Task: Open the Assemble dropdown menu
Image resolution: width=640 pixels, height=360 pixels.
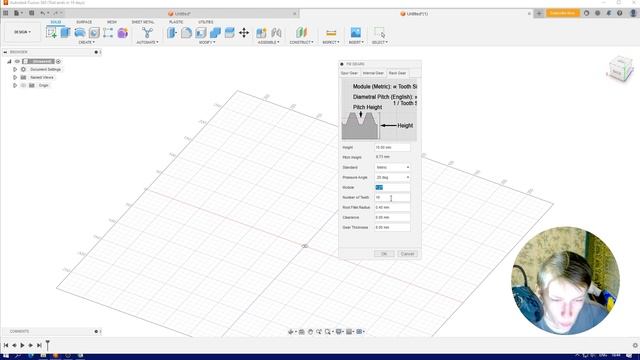Action: pos(269,42)
